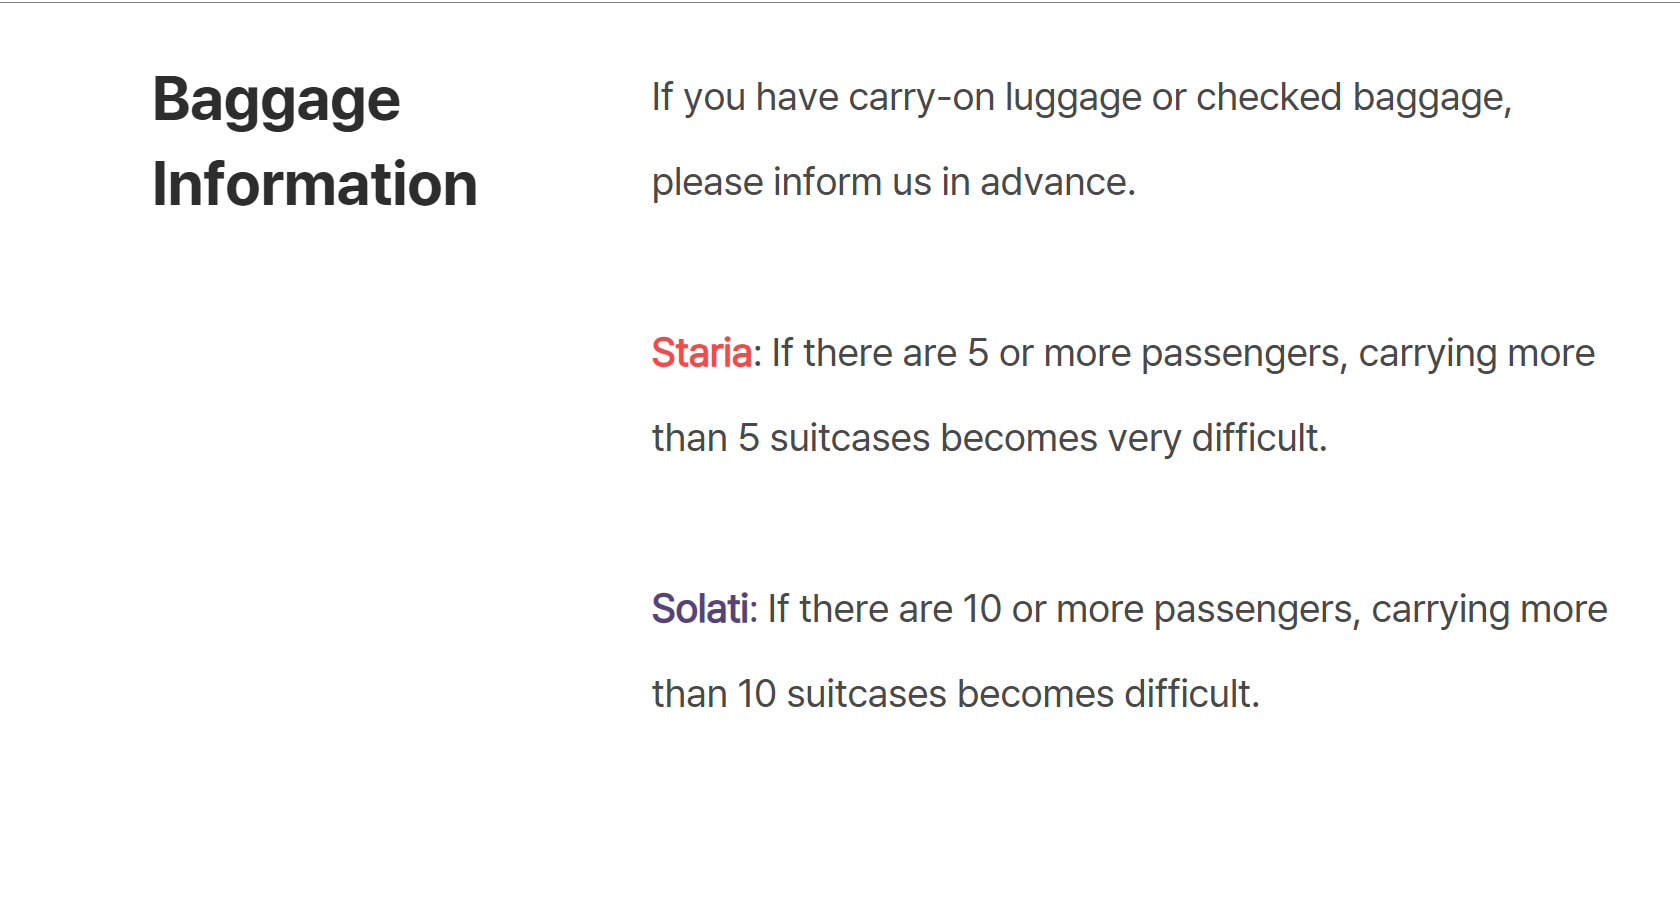Click the phrase 'checked baggage,'
This screenshot has height=900, width=1680.
1353,97
